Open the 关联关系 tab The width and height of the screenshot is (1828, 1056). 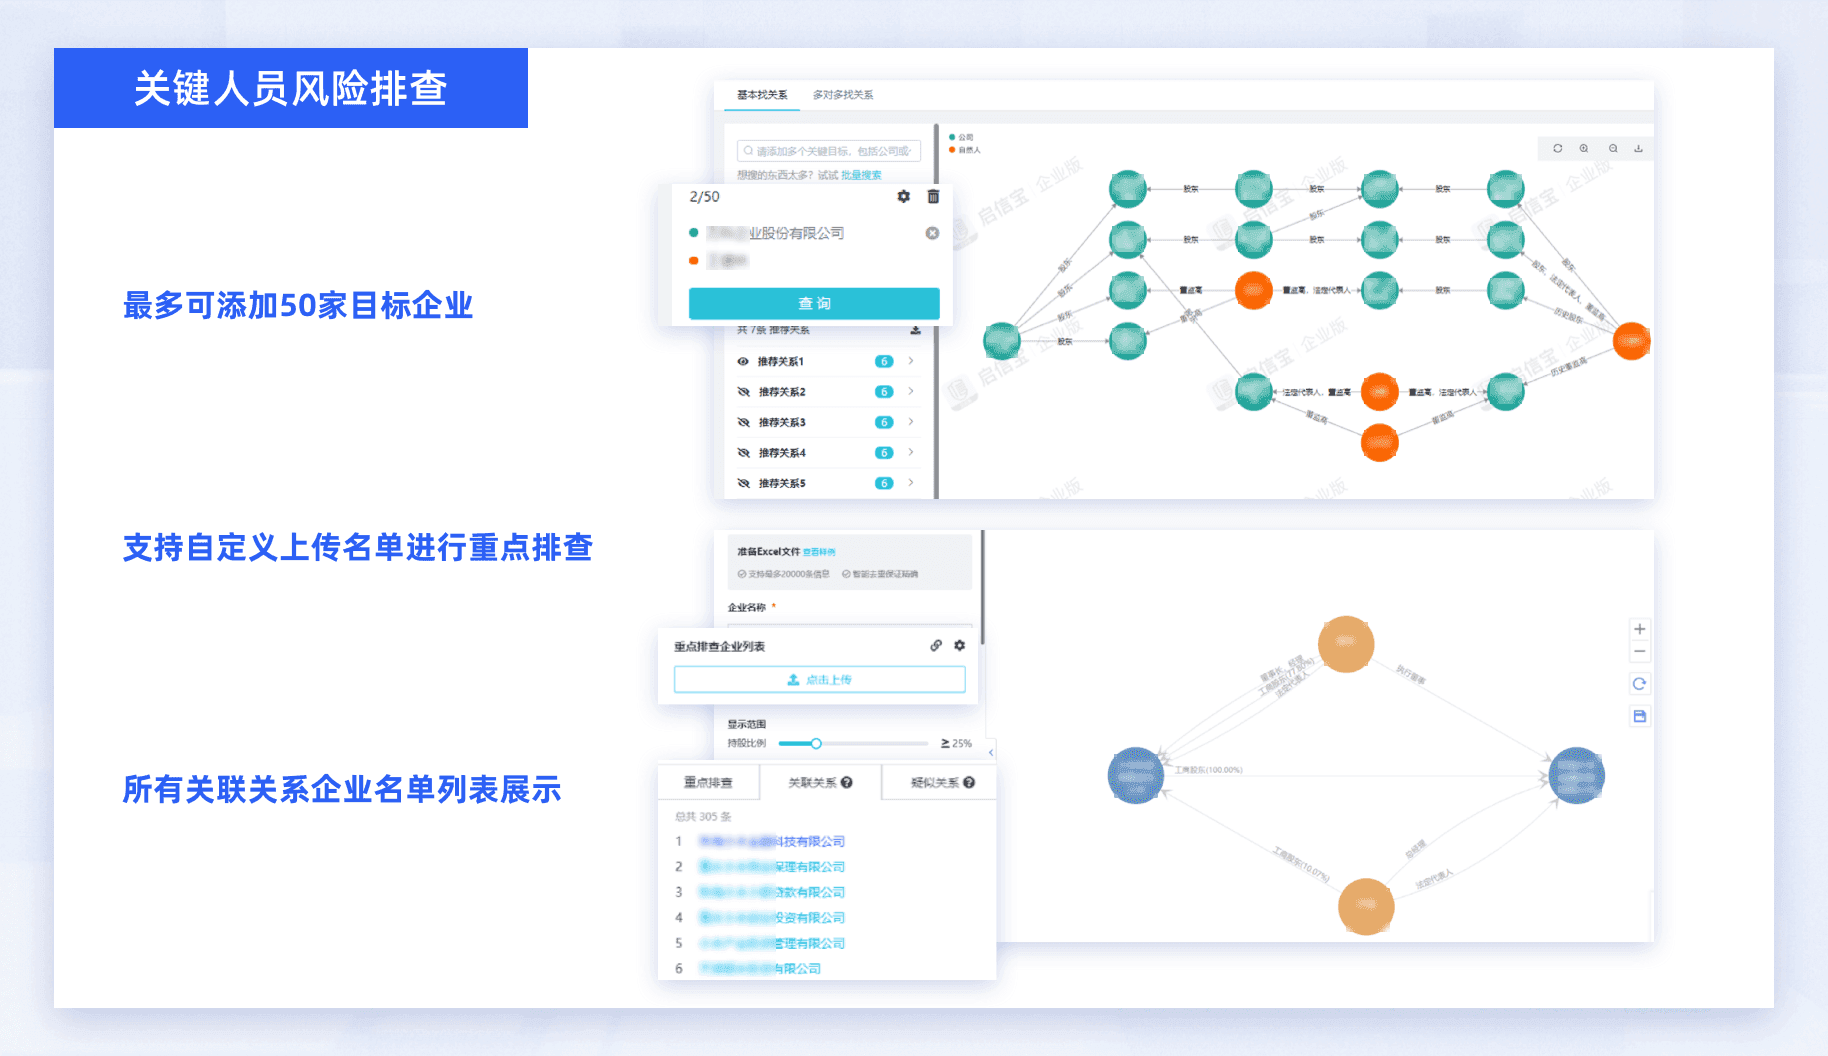820,783
